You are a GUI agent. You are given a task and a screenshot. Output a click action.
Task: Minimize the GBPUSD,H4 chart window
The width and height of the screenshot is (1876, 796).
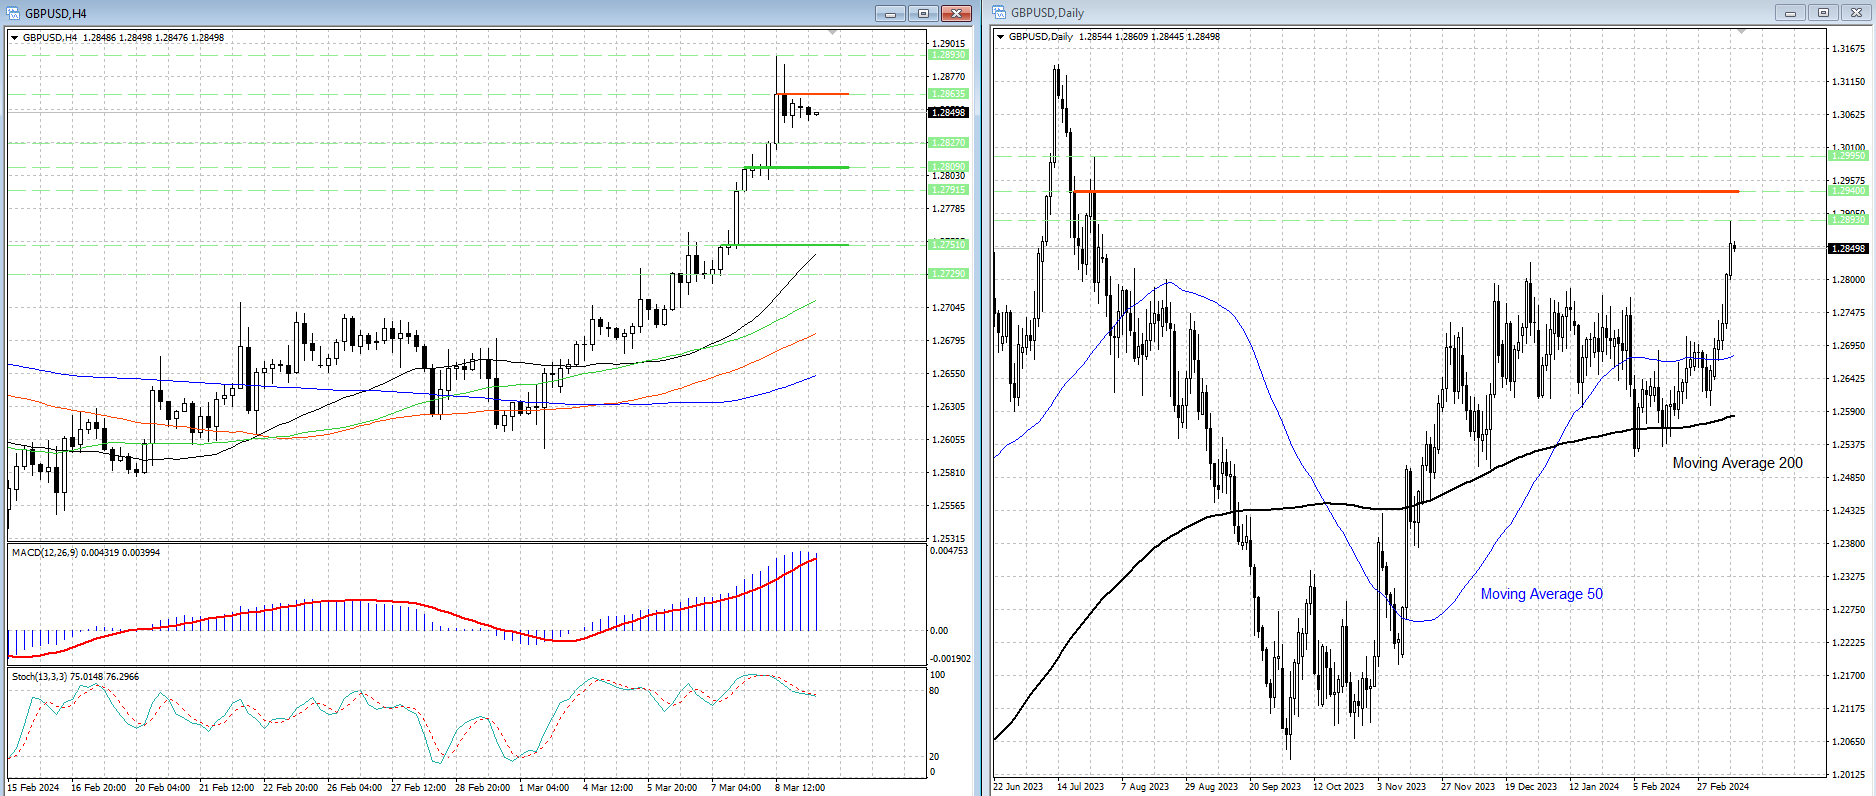pyautogui.click(x=889, y=13)
